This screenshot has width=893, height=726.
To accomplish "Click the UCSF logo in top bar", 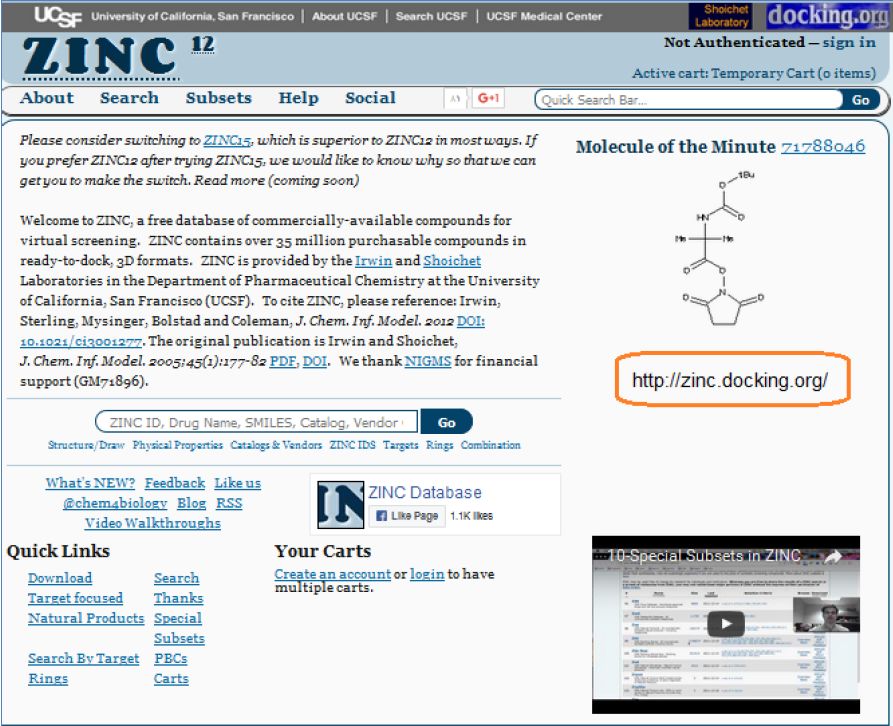I will pyautogui.click(x=58, y=17).
